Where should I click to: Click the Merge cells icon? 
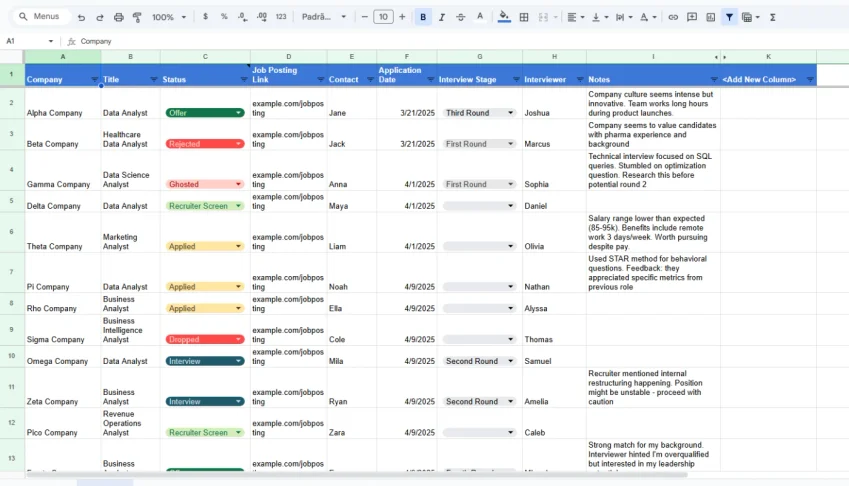(543, 17)
